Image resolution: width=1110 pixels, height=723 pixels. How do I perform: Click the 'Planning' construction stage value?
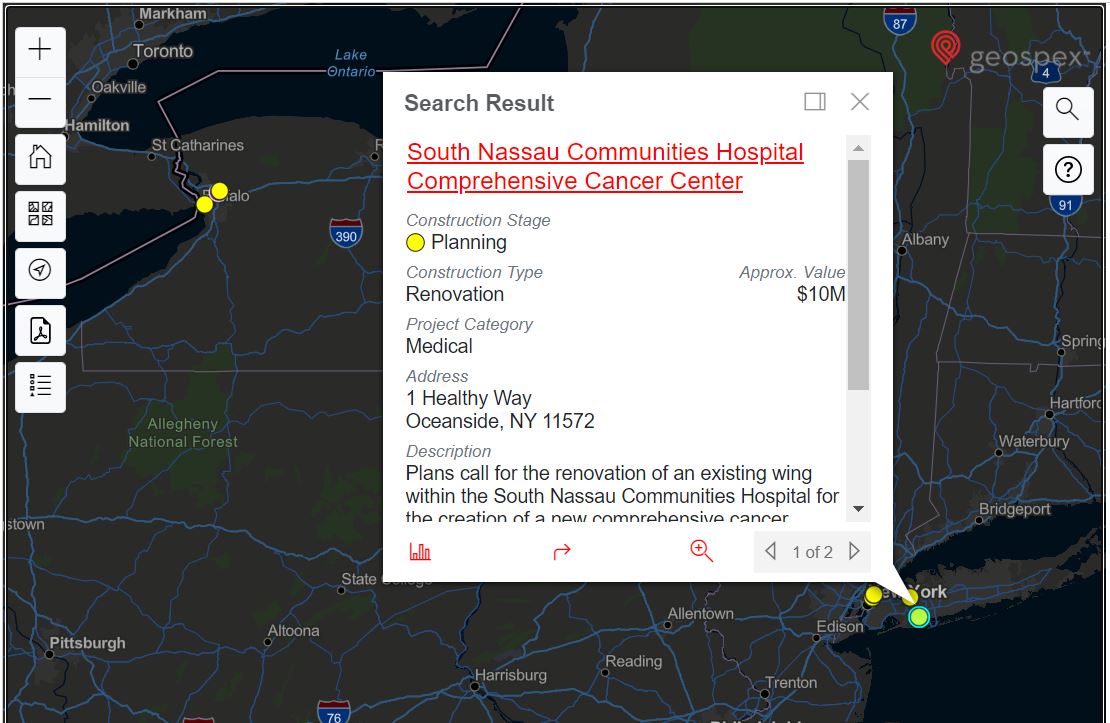469,242
